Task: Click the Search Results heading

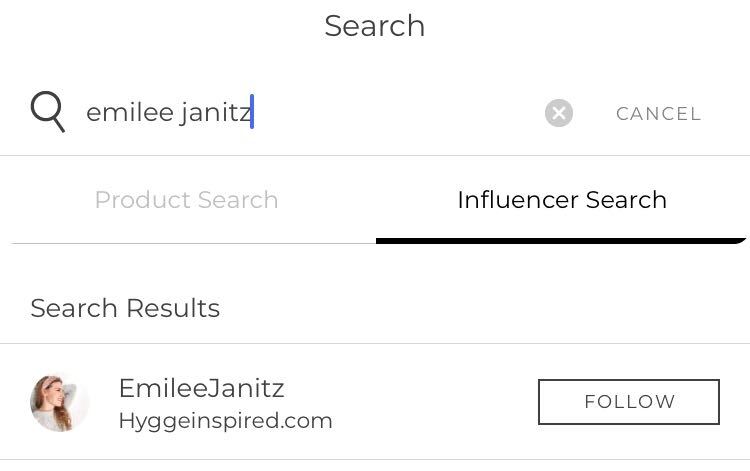Action: (125, 308)
